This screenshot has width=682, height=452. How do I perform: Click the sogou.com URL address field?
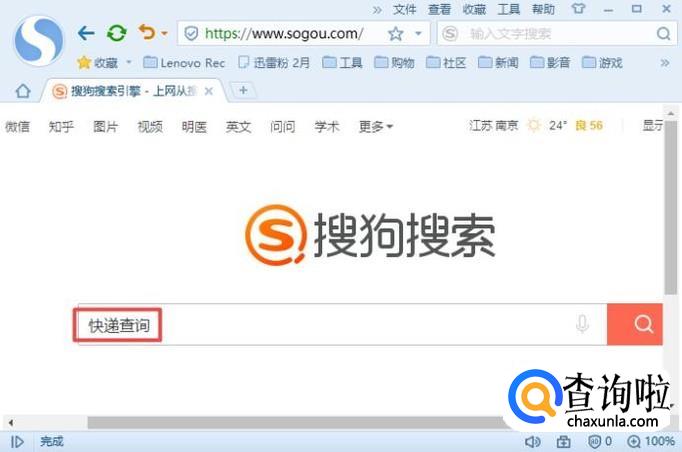(284, 33)
